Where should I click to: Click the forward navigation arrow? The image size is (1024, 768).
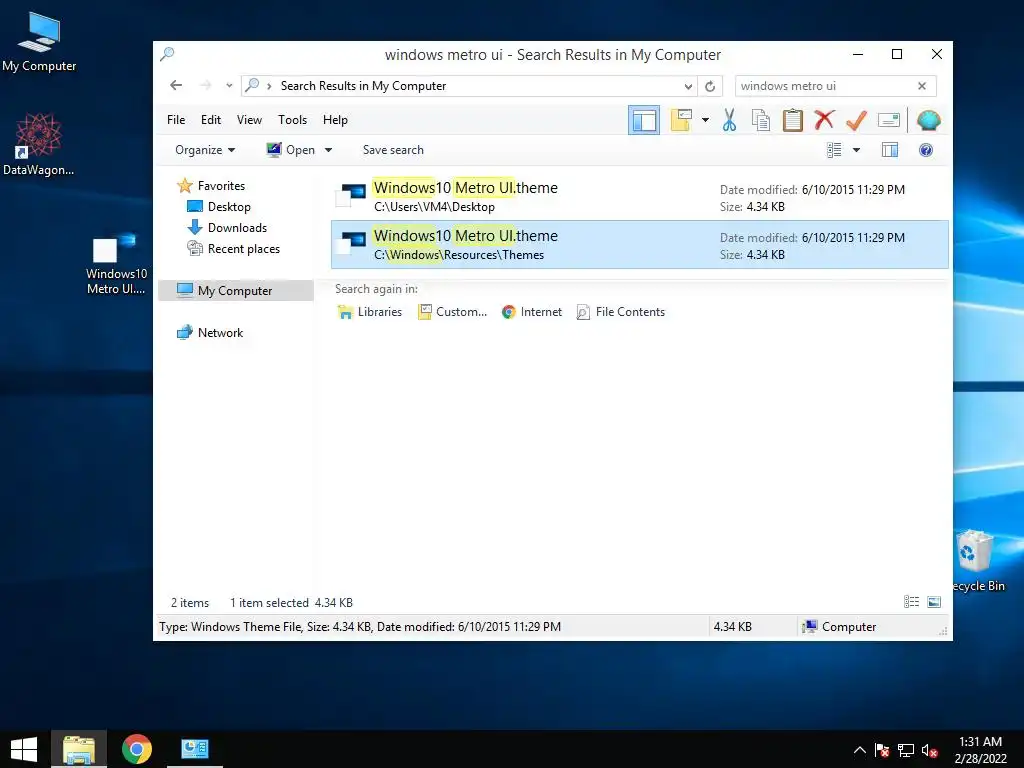(206, 86)
